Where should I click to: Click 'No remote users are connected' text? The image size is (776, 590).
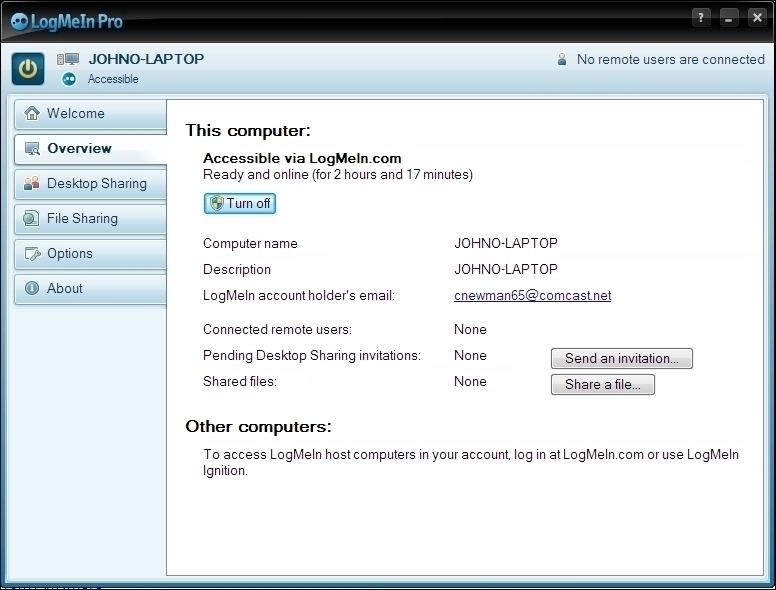(671, 59)
